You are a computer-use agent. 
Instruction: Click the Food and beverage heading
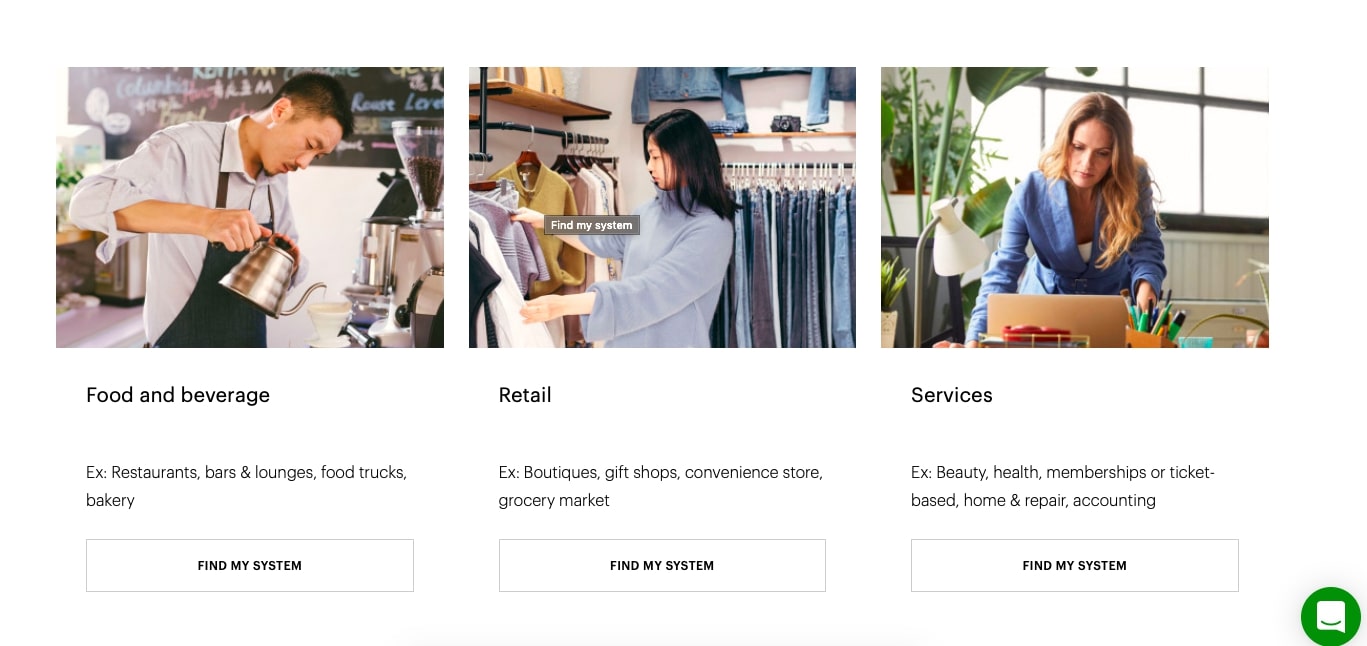tap(178, 395)
